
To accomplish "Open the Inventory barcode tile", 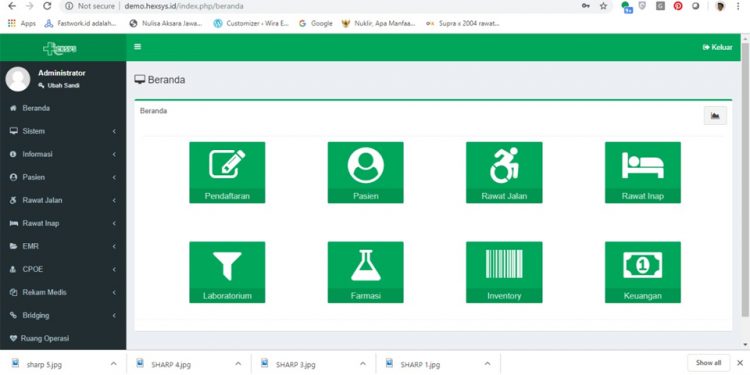I will click(x=504, y=272).
